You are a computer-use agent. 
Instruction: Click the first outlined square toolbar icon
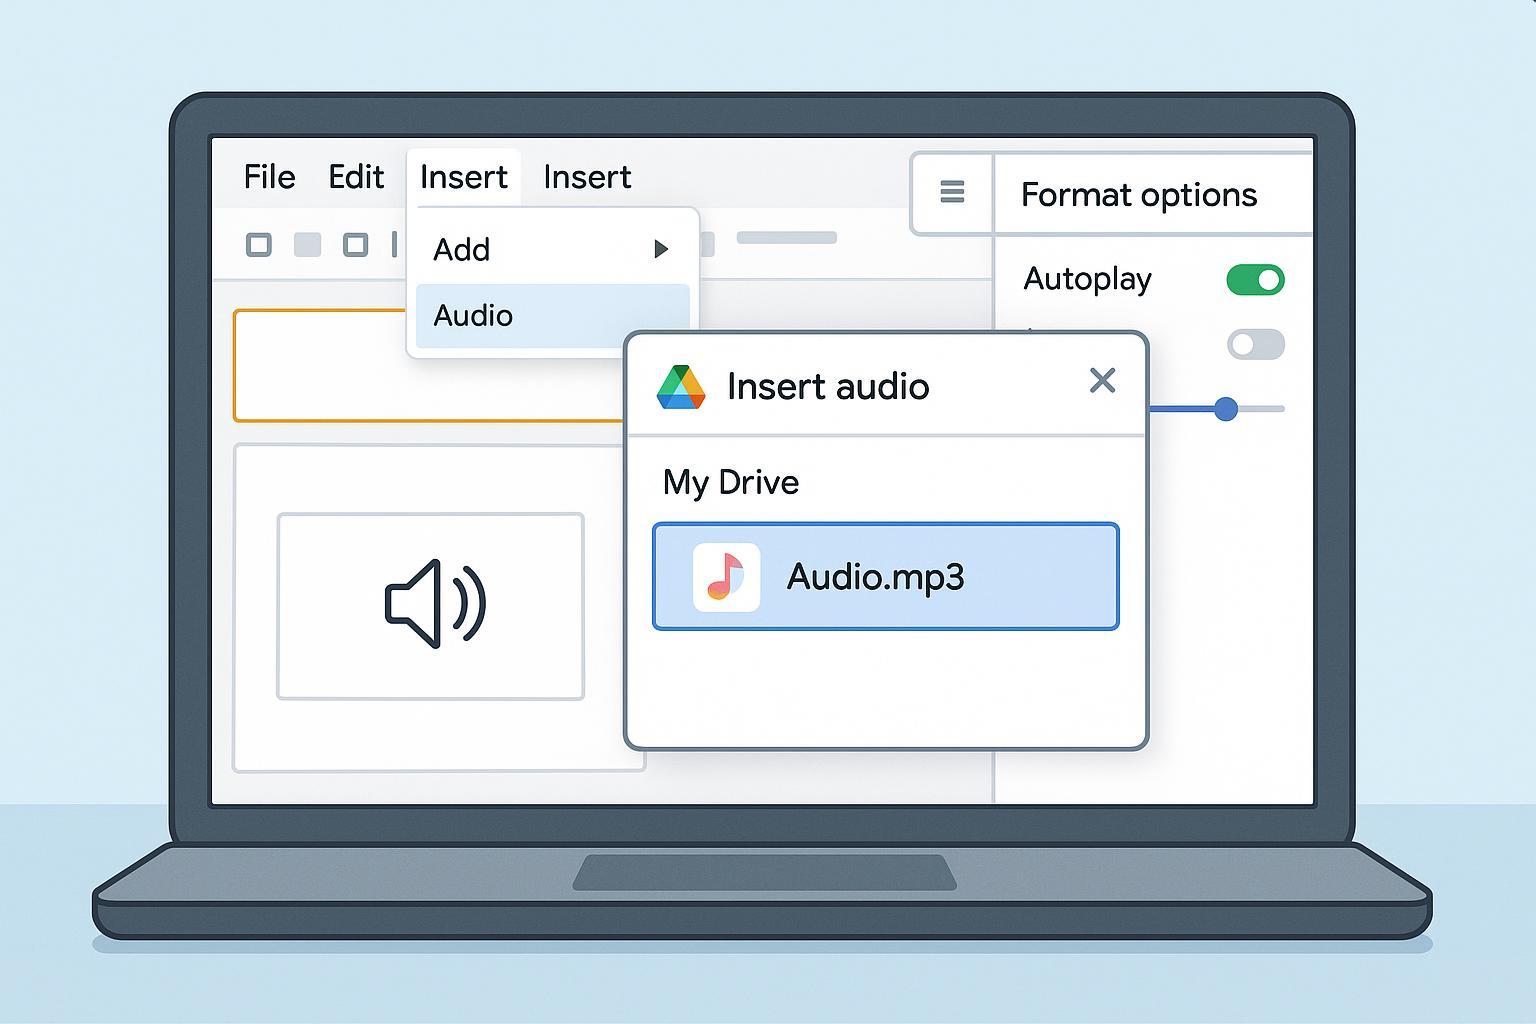259,245
